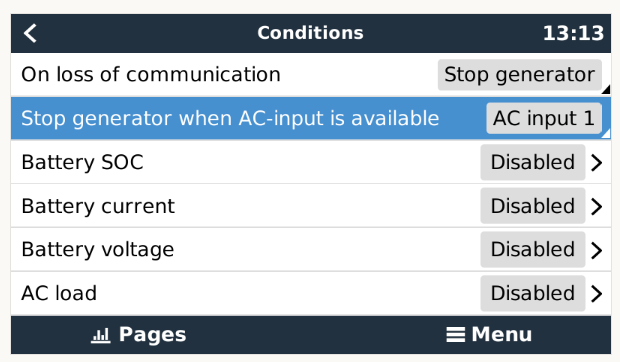Click the chevron arrow next to Battery SOC
The width and height of the screenshot is (620, 362).
pyautogui.click(x=597, y=162)
